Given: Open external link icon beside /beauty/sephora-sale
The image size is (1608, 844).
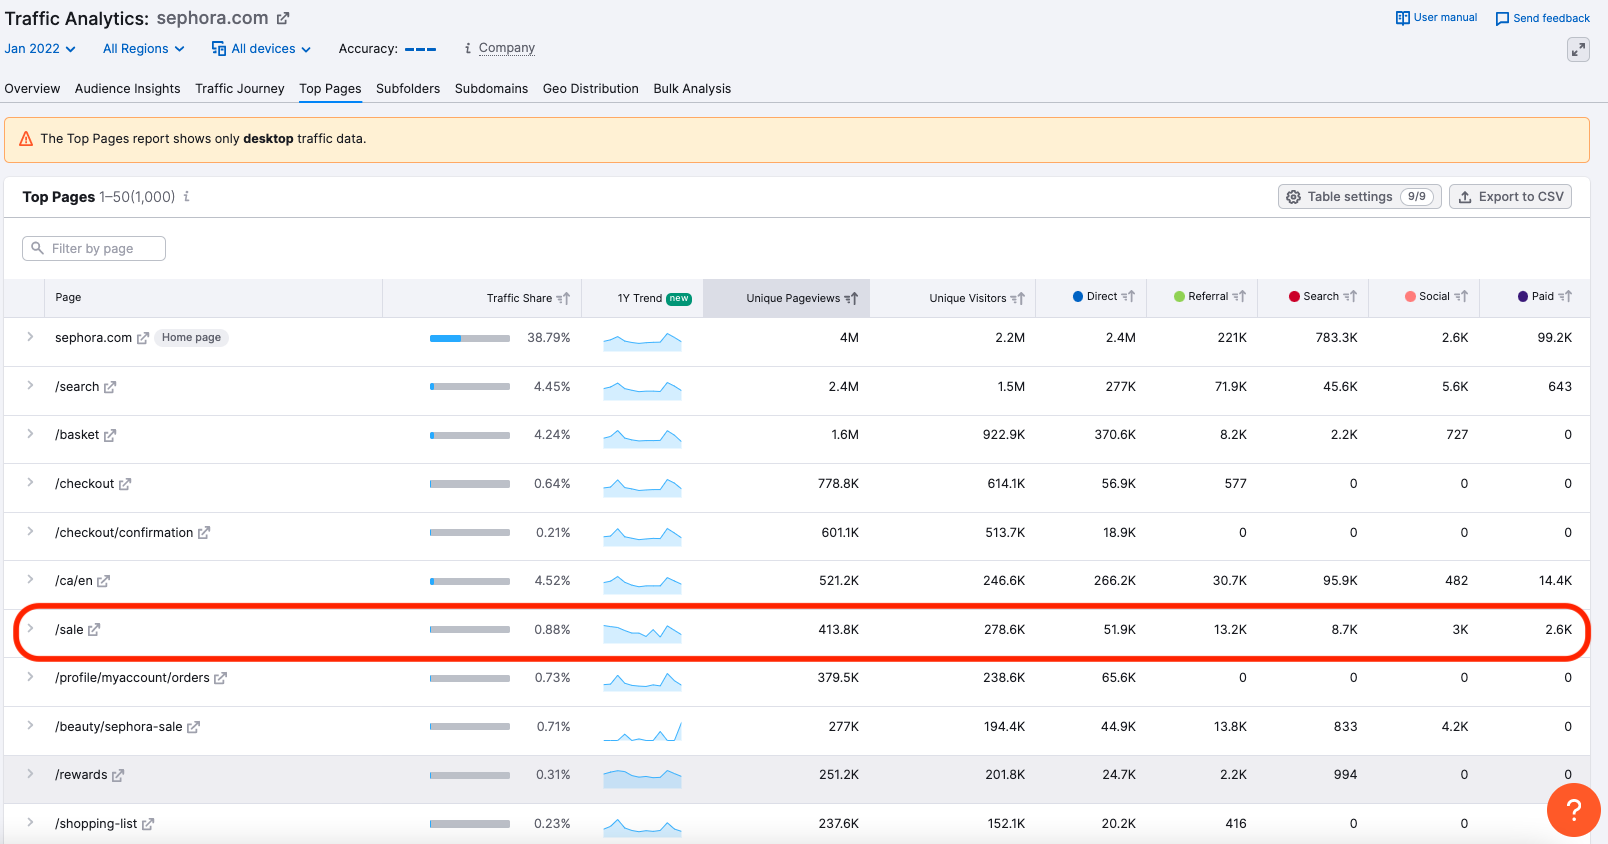Looking at the screenshot, I should [x=193, y=727].
